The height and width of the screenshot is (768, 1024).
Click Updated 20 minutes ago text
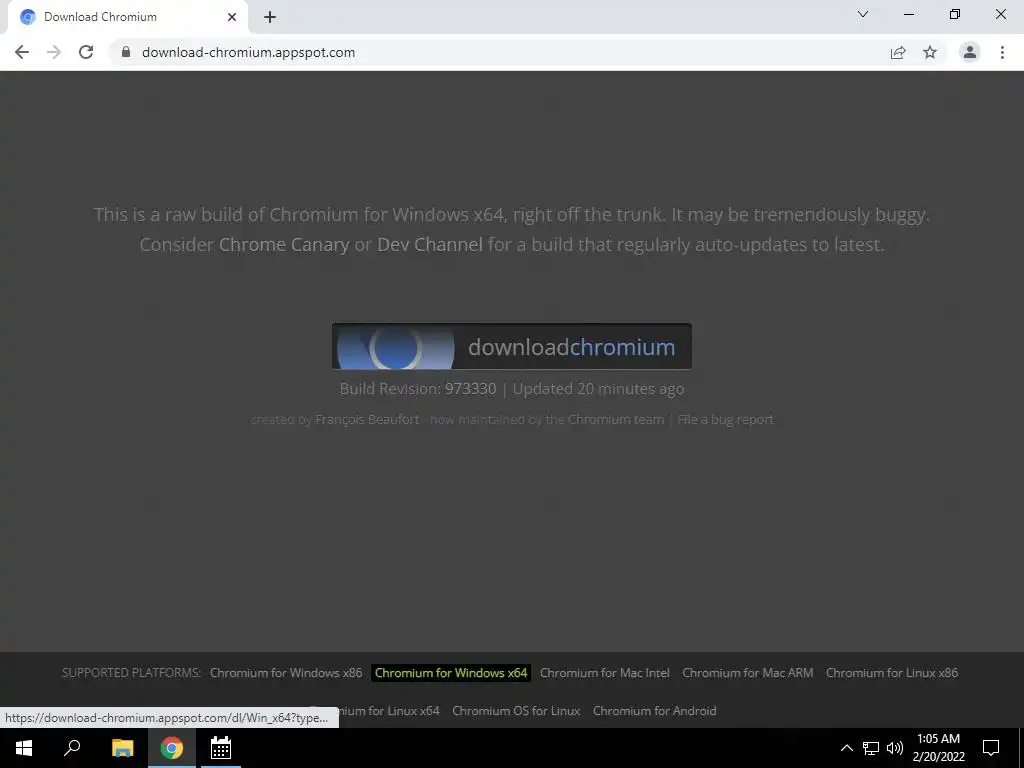[x=598, y=389]
